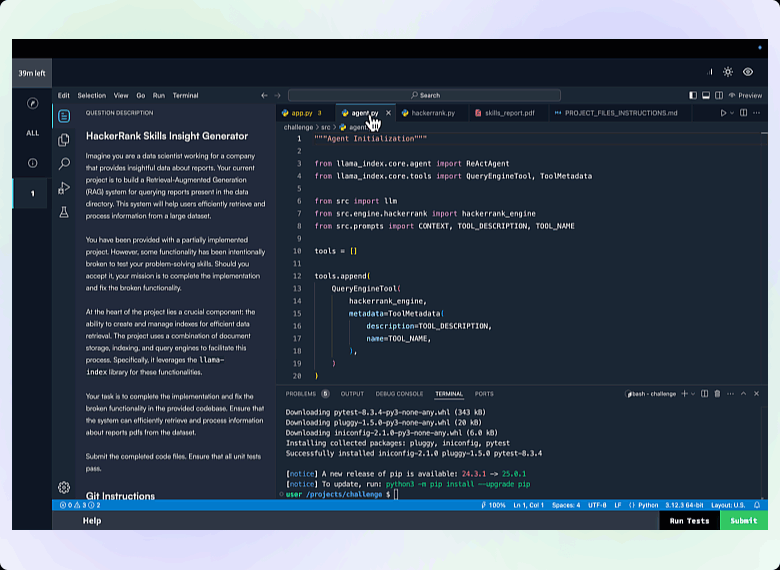Screen dimensions: 780x570
Task: Switch to the app.py tab
Action: [302, 113]
